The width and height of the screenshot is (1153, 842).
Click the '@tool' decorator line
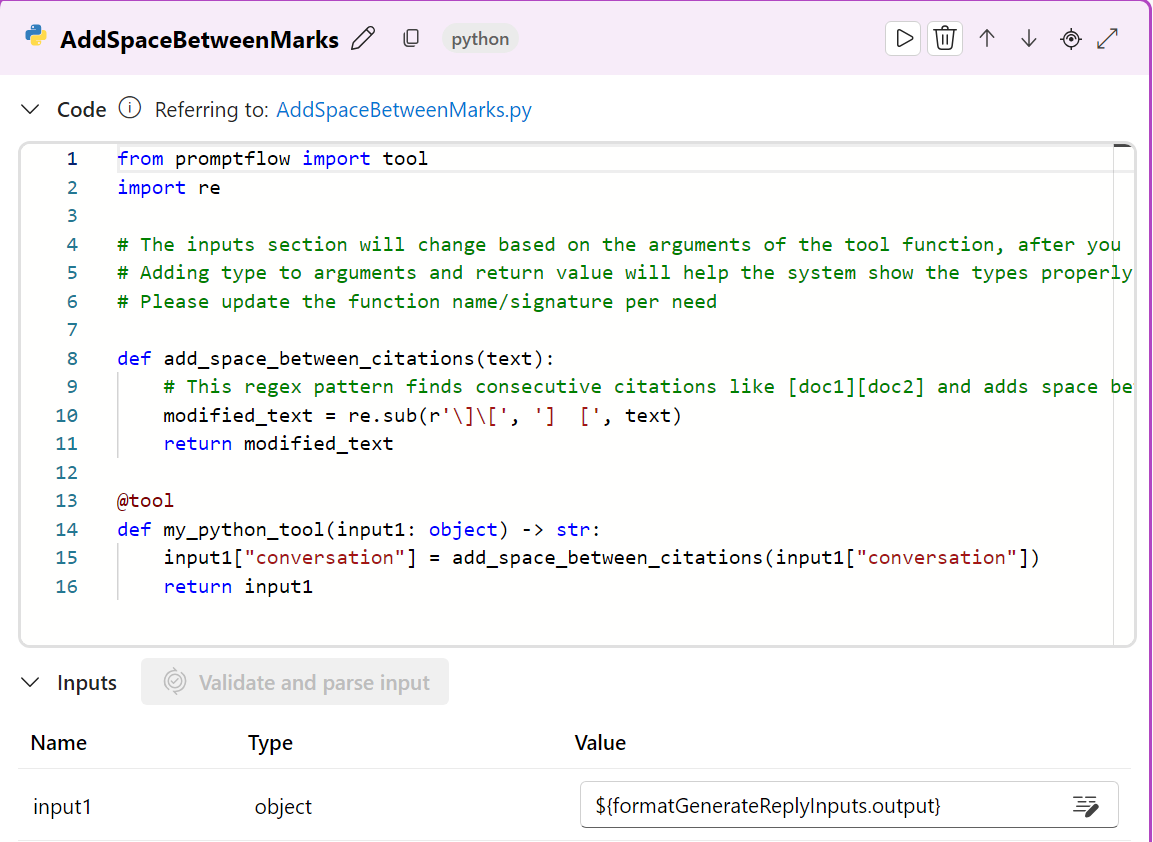tap(146, 501)
